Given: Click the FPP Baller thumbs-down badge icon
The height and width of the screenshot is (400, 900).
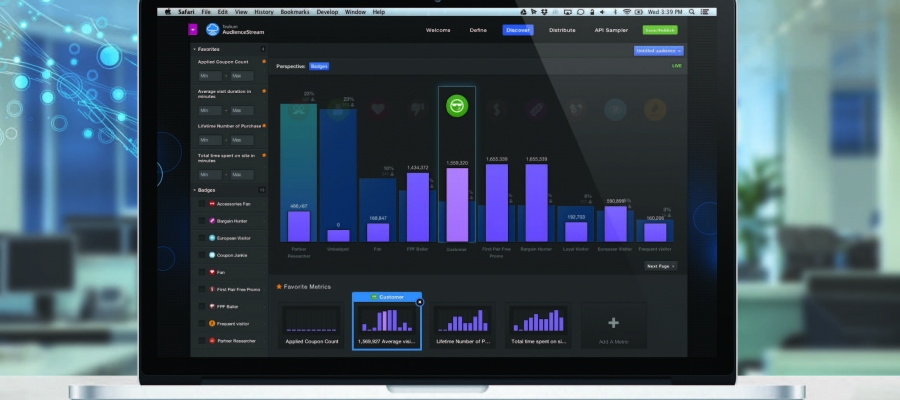Looking at the screenshot, I should pos(418,110).
